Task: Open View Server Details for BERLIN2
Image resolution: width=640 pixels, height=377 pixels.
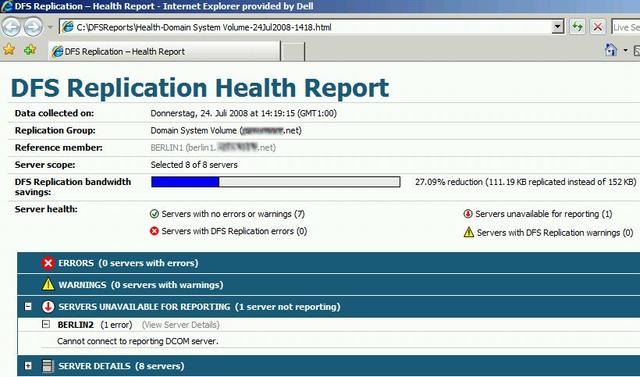Action: click(x=181, y=325)
